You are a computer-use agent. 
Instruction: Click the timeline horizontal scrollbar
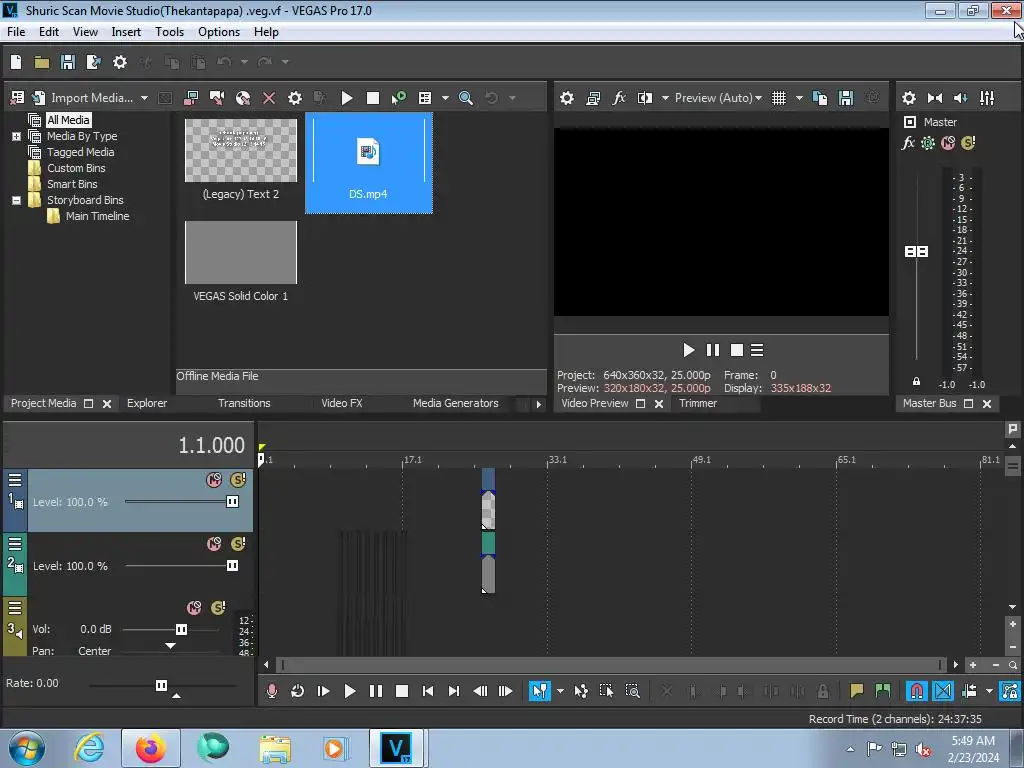[x=611, y=665]
